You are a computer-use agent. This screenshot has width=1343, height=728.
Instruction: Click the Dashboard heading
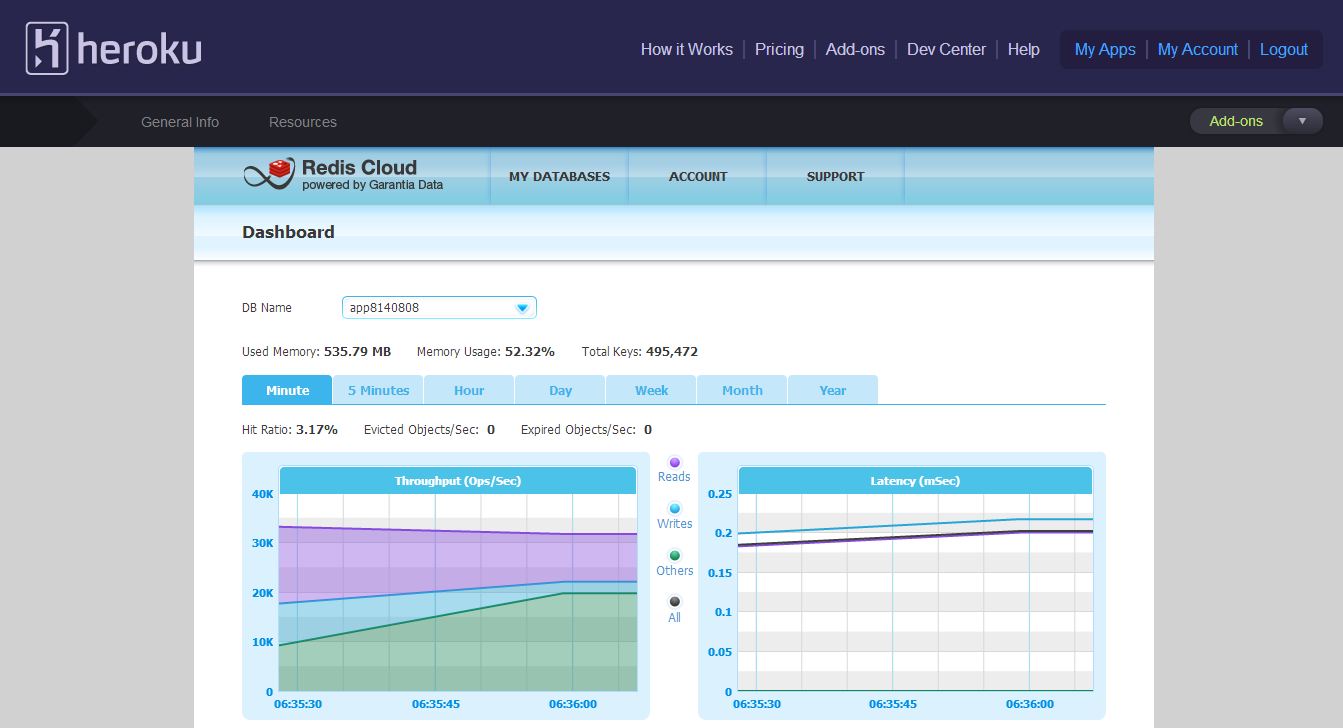click(288, 232)
